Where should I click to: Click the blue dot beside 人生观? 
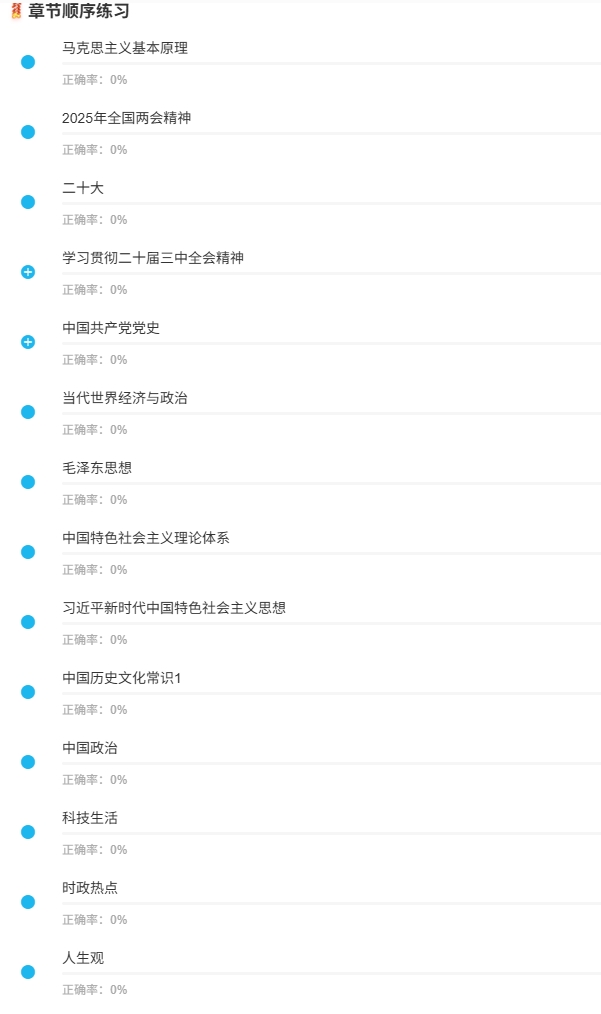coord(28,972)
